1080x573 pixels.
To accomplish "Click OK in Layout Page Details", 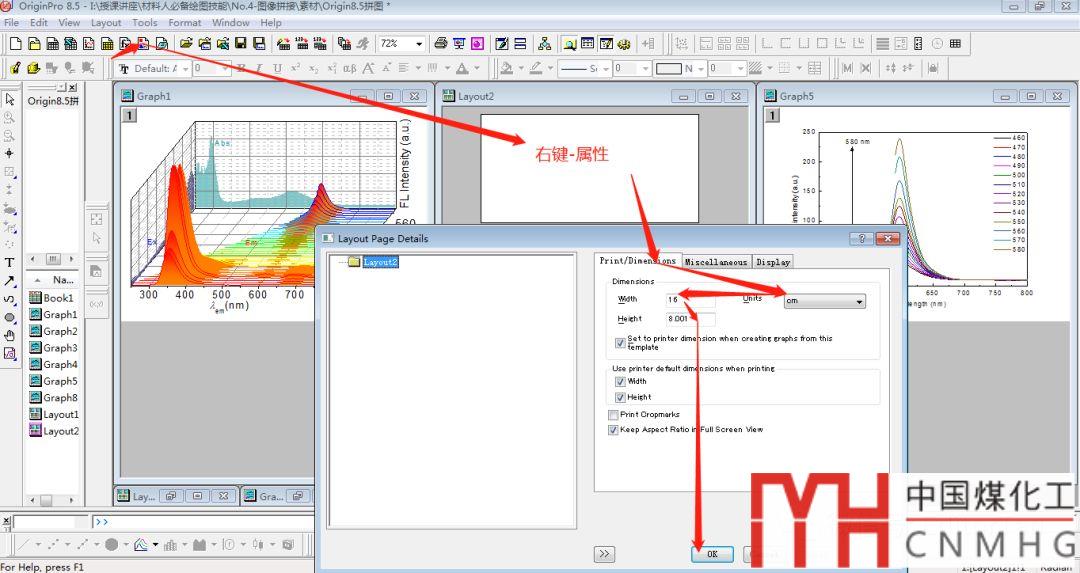I will (712, 553).
